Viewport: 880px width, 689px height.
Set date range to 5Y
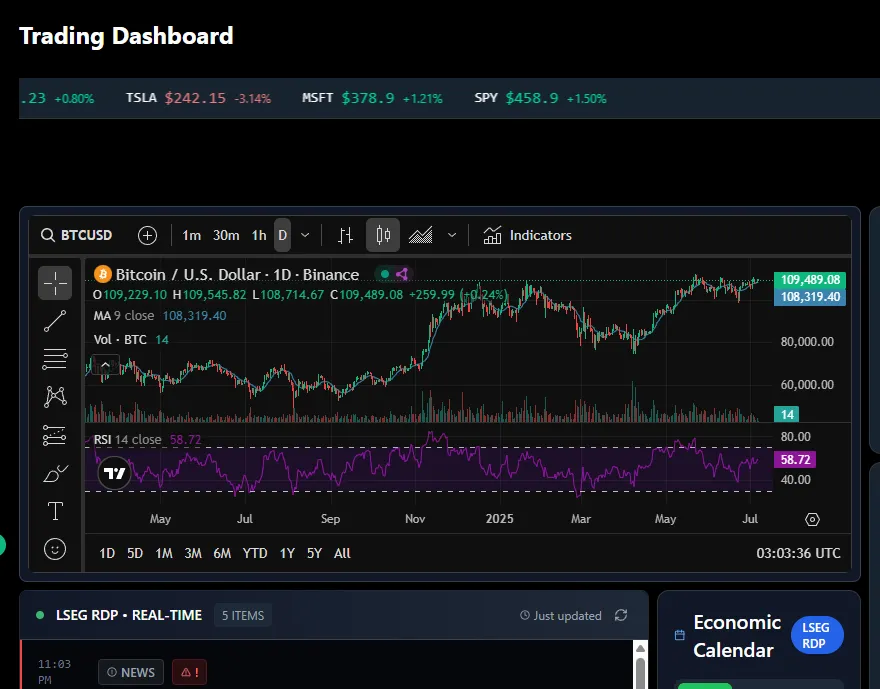pyautogui.click(x=314, y=554)
